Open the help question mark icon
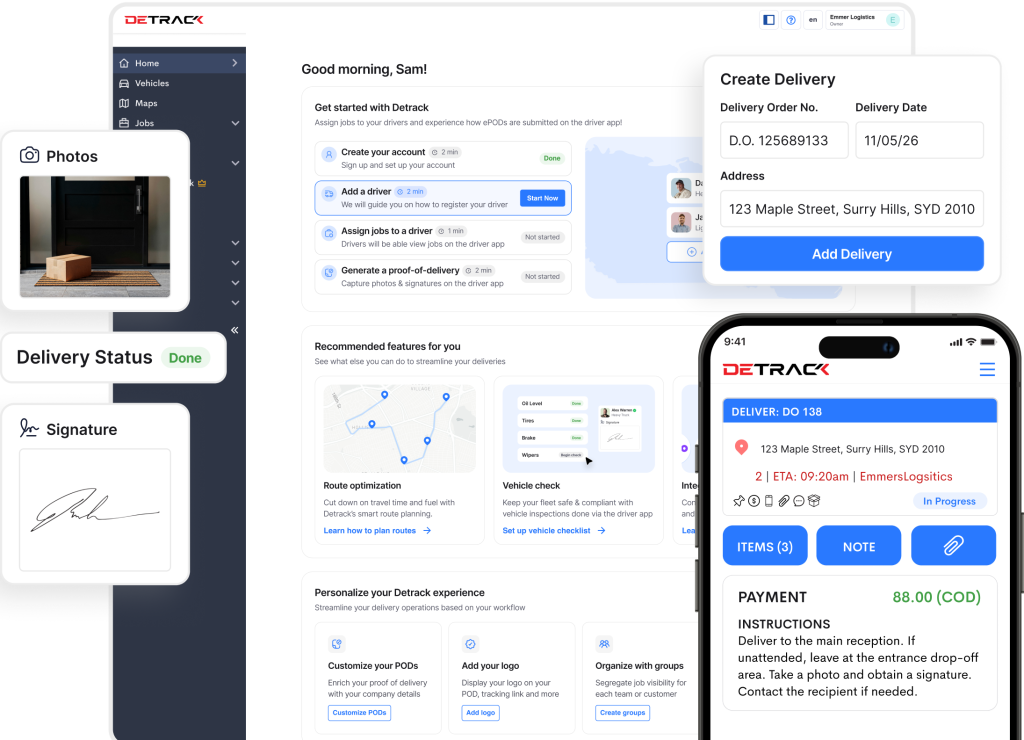Image resolution: width=1024 pixels, height=740 pixels. point(791,20)
